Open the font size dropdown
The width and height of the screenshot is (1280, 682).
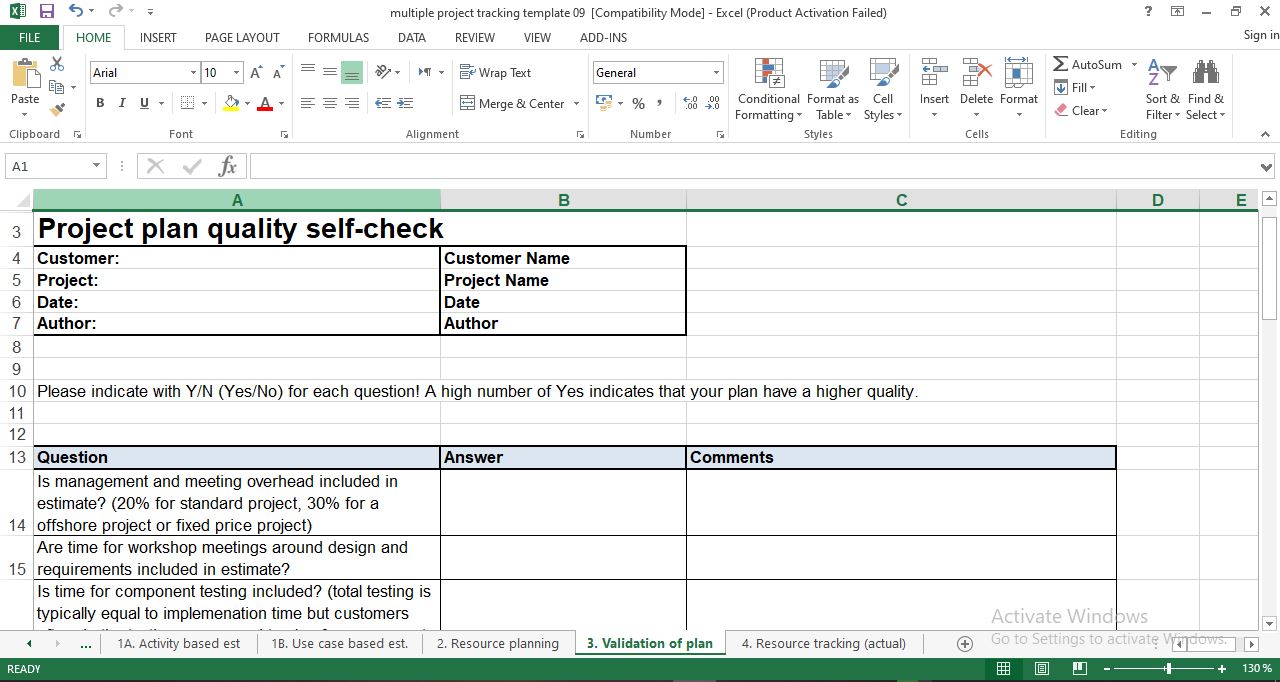tap(236, 72)
